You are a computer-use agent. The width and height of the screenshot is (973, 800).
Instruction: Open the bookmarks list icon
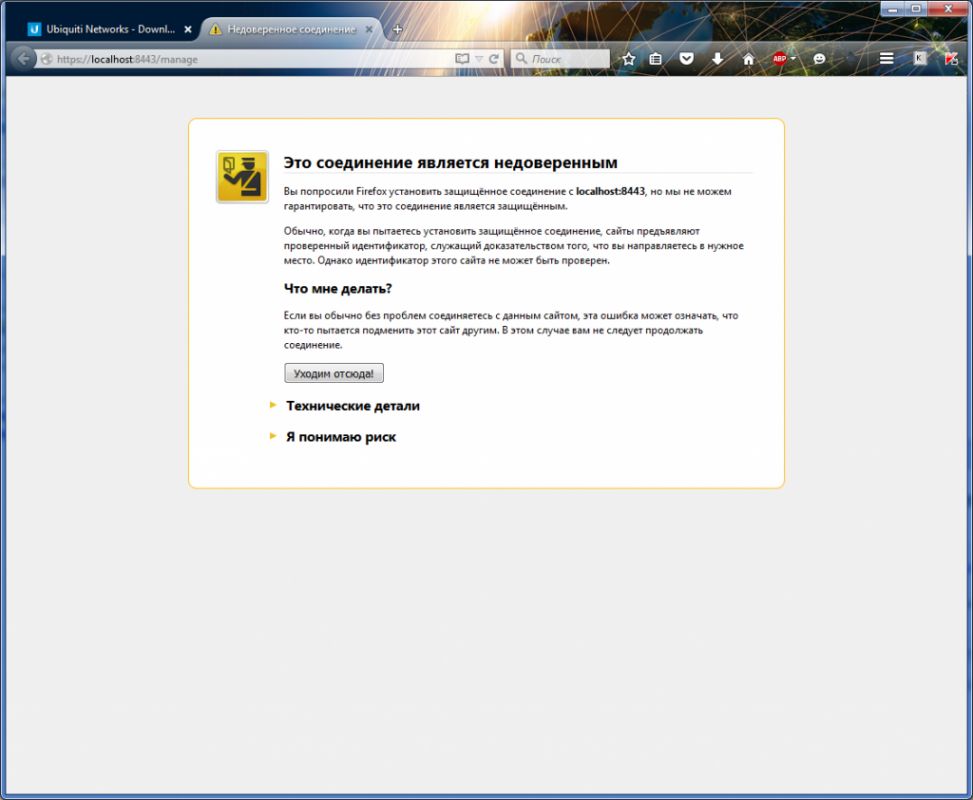[656, 59]
